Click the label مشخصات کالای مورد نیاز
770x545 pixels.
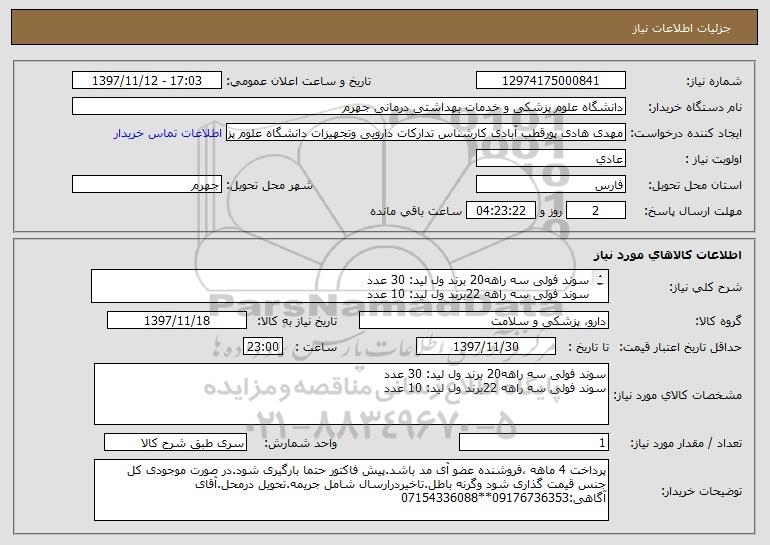click(678, 395)
